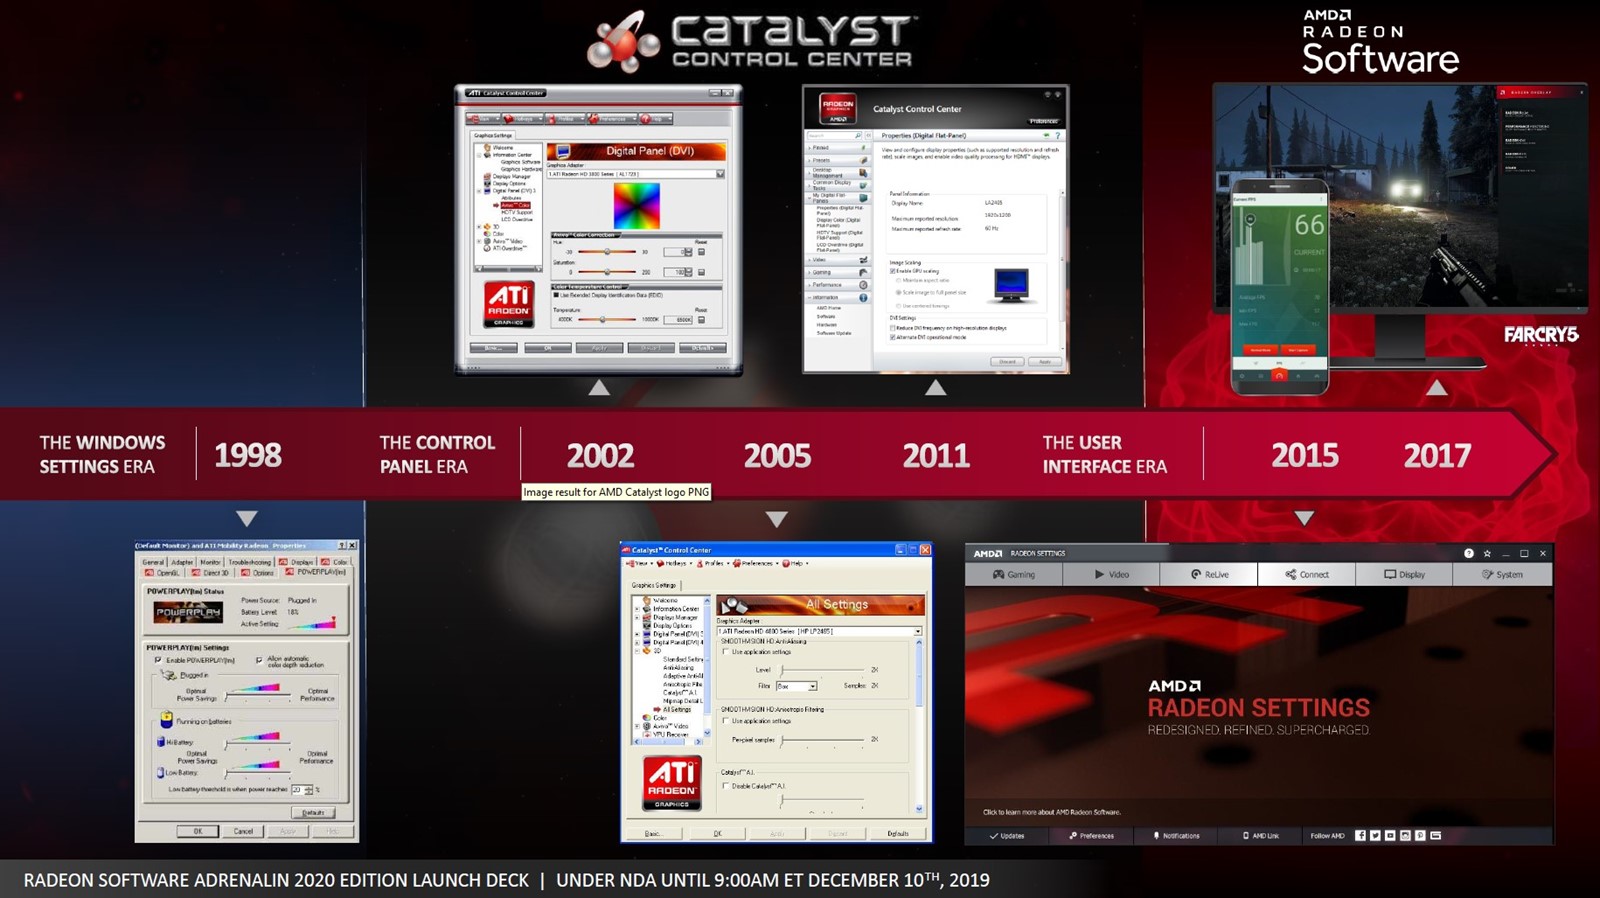
Task: Open Hotkeys menu in 2005 Catalyst toolbar
Action: click(673, 563)
